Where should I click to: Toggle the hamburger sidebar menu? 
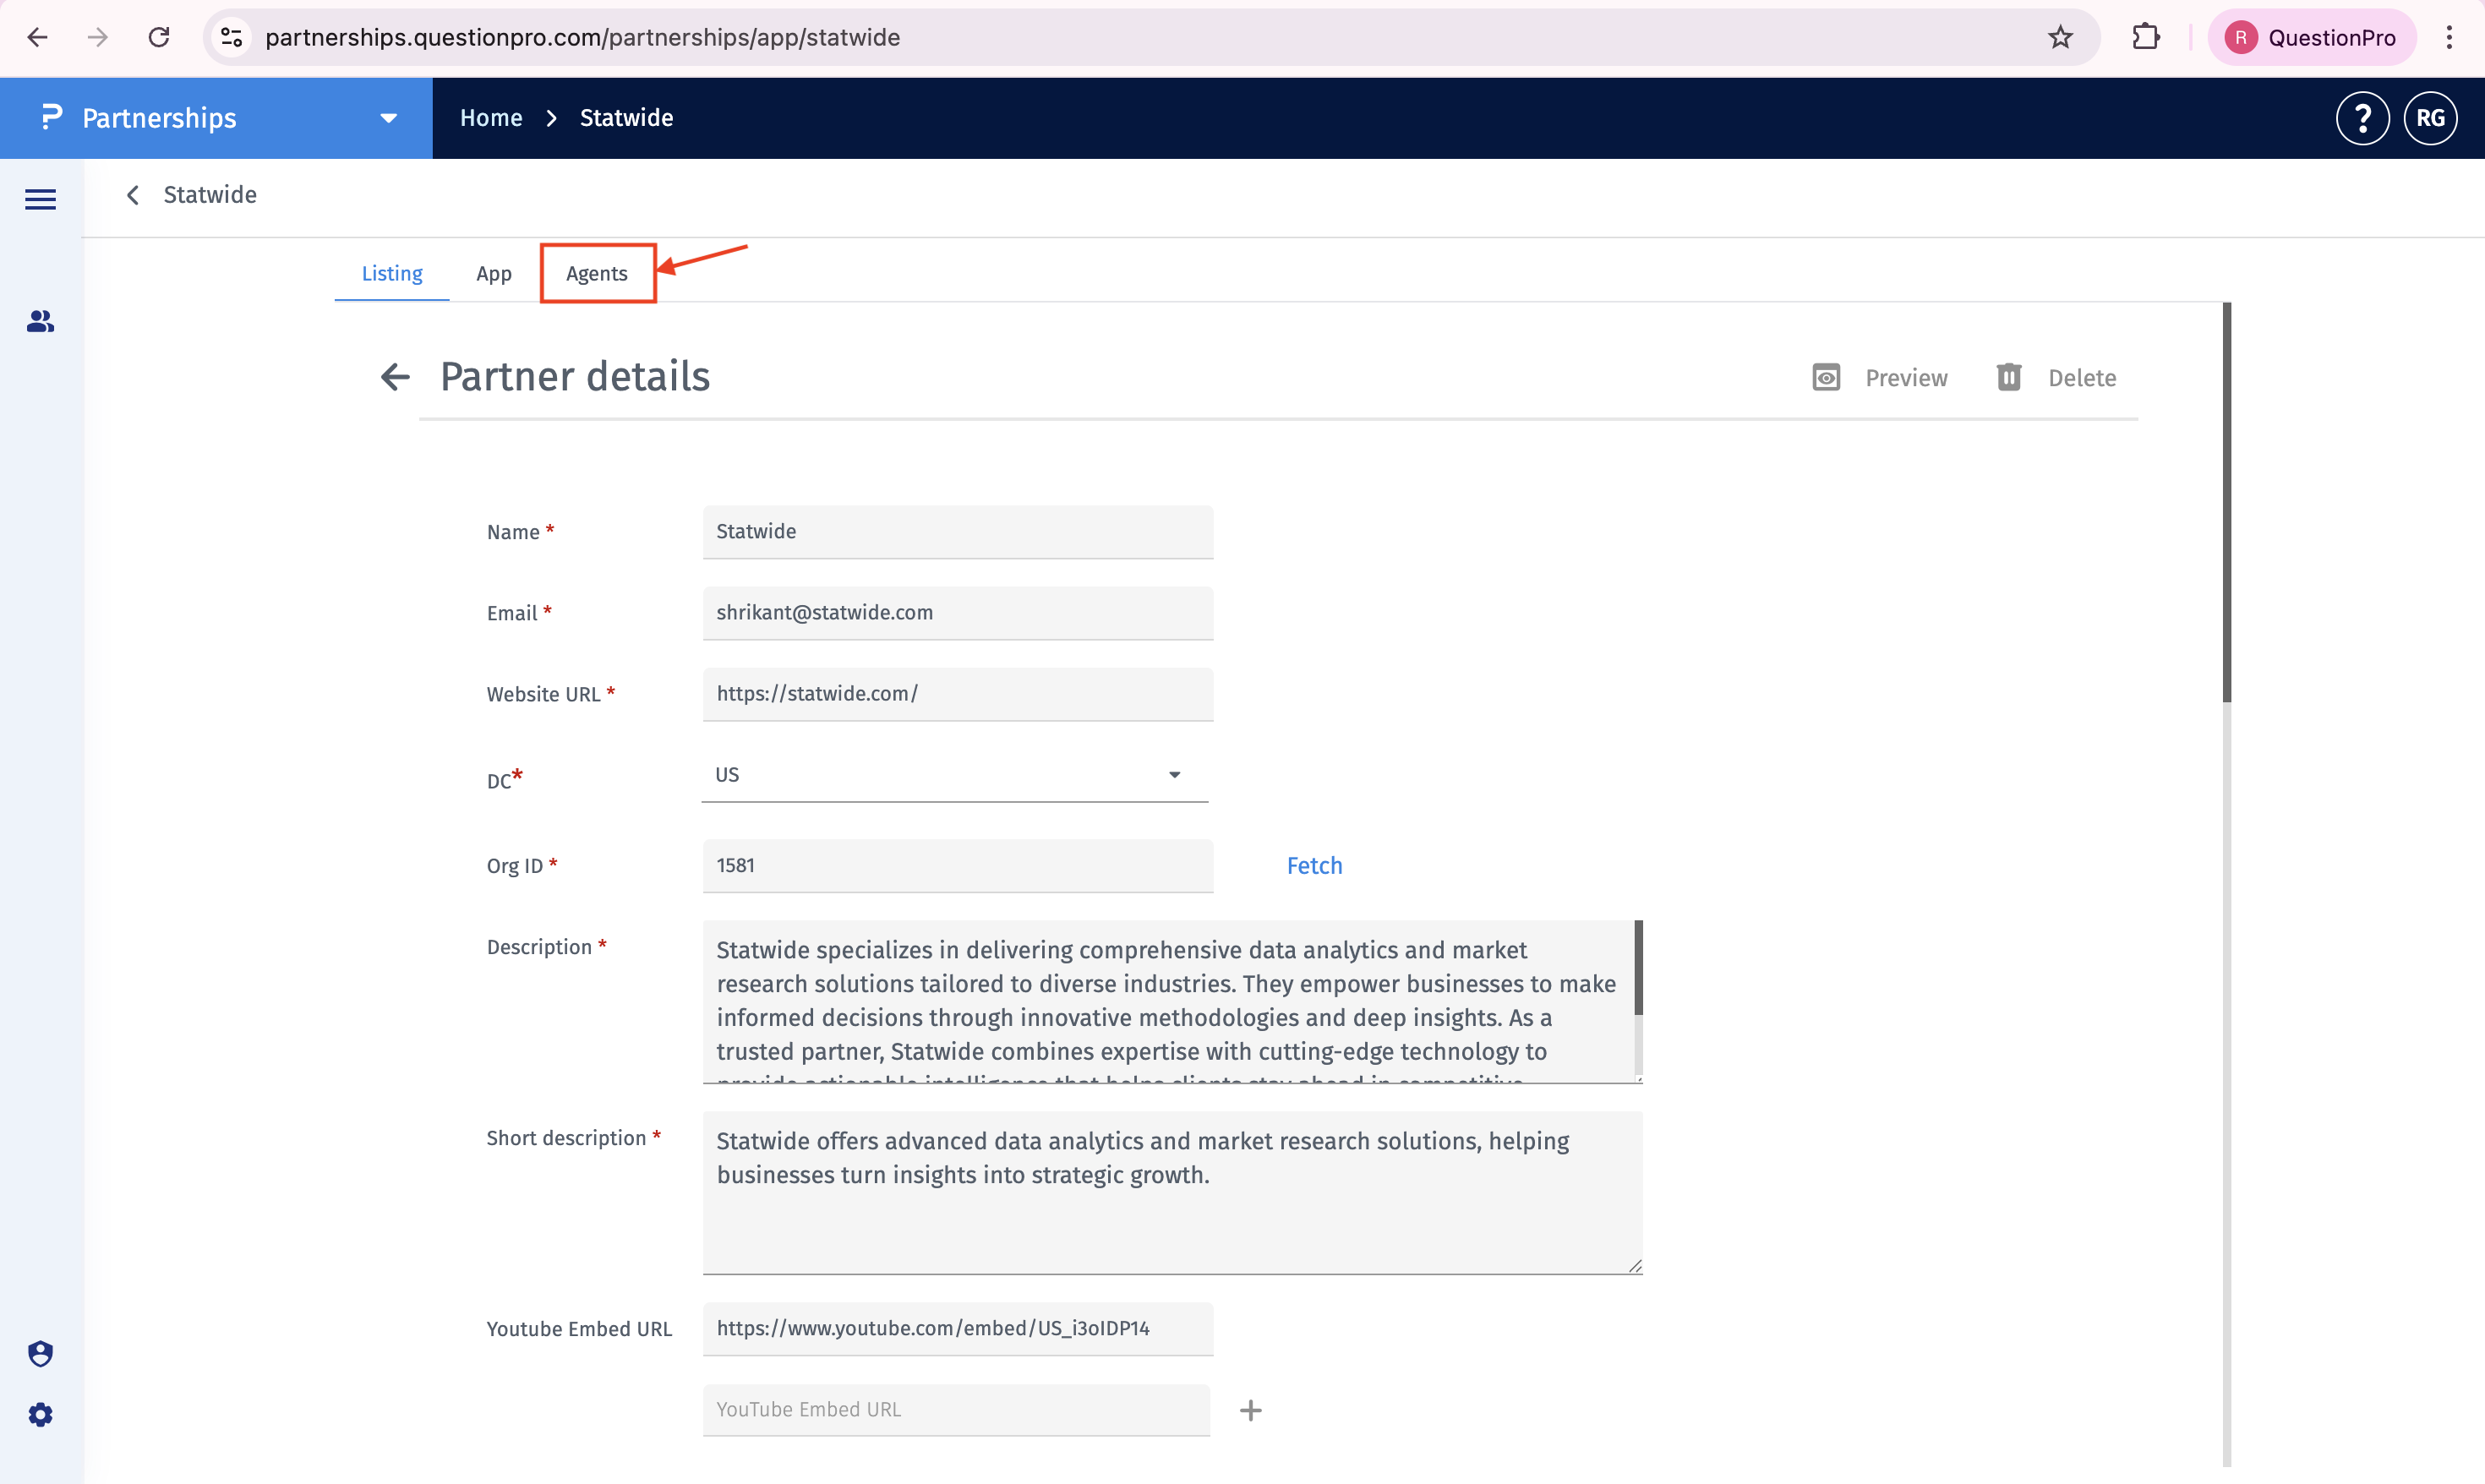40,199
